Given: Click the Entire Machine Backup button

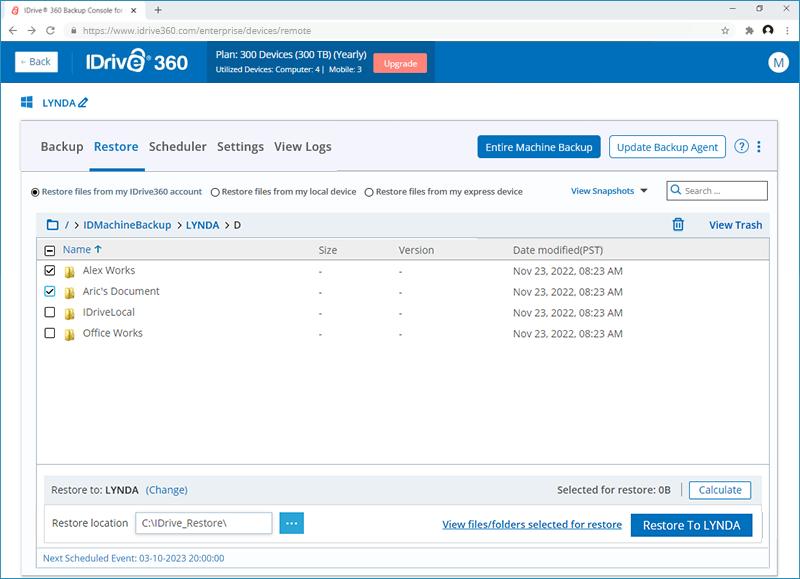Looking at the screenshot, I should tap(539, 147).
